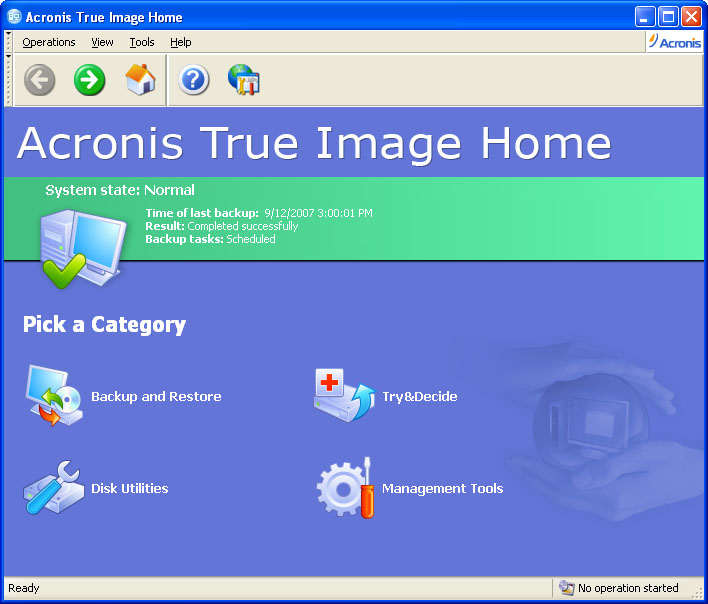Click the Back arrow toolbar icon
This screenshot has width=708, height=604.
click(40, 80)
